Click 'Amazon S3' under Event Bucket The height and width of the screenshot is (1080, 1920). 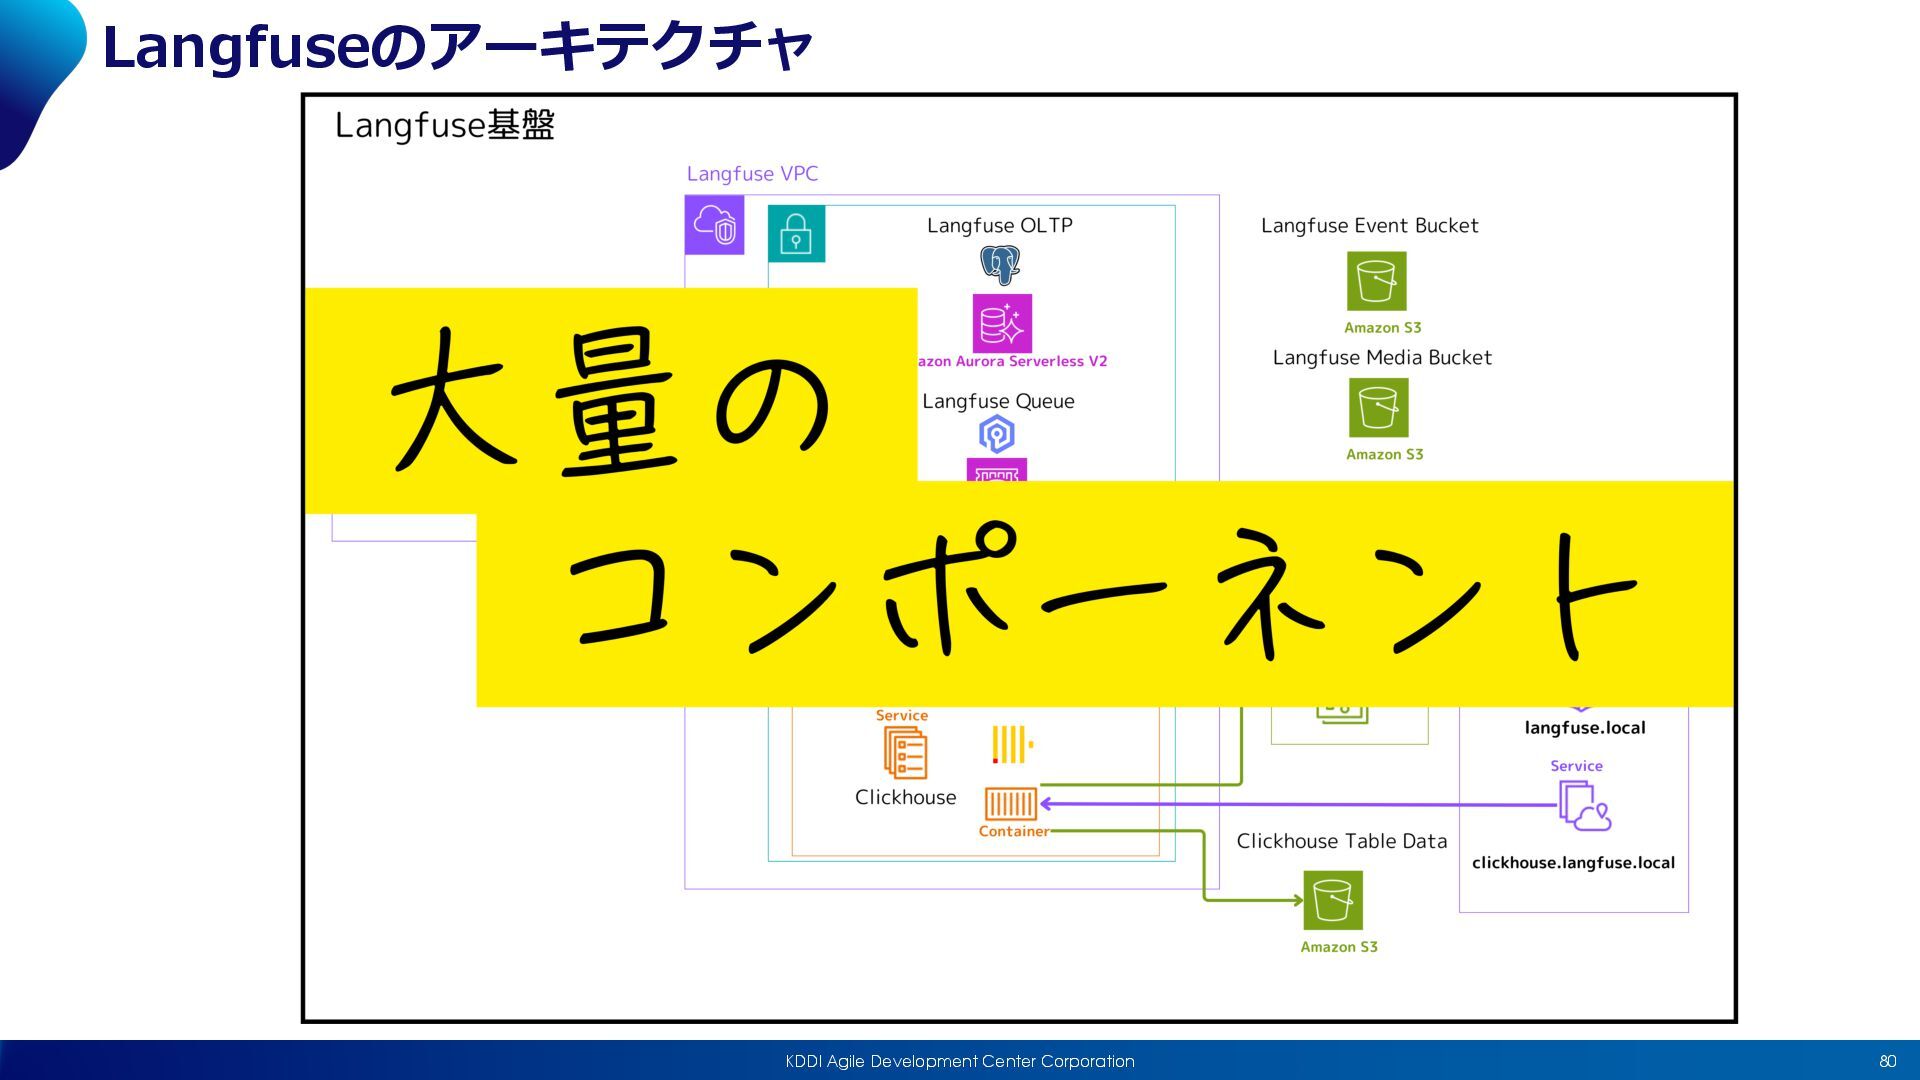(1382, 328)
